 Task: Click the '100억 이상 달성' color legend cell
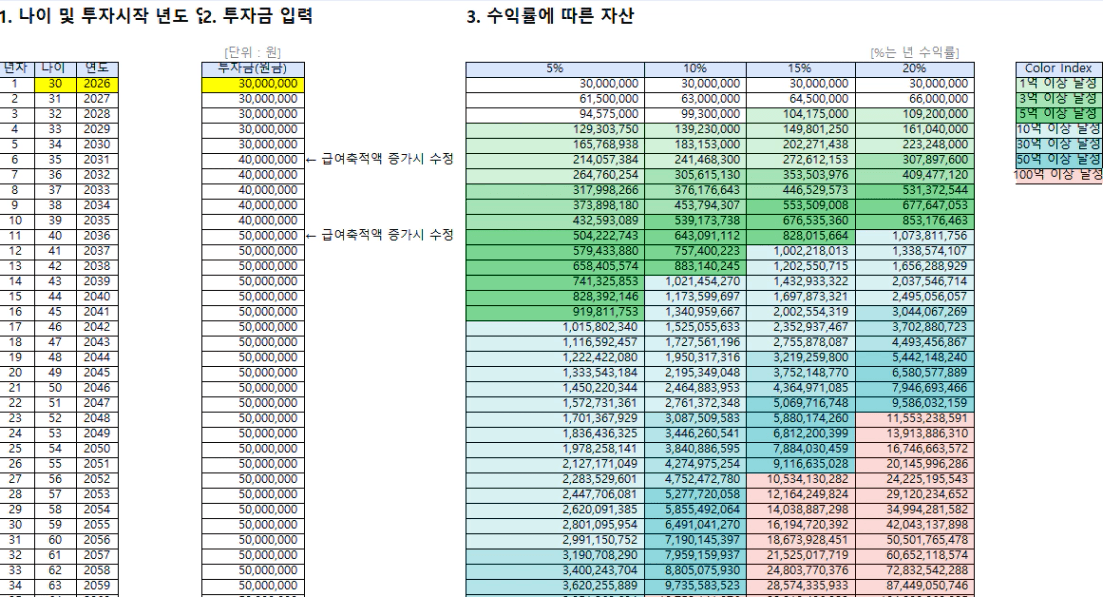pos(1059,175)
